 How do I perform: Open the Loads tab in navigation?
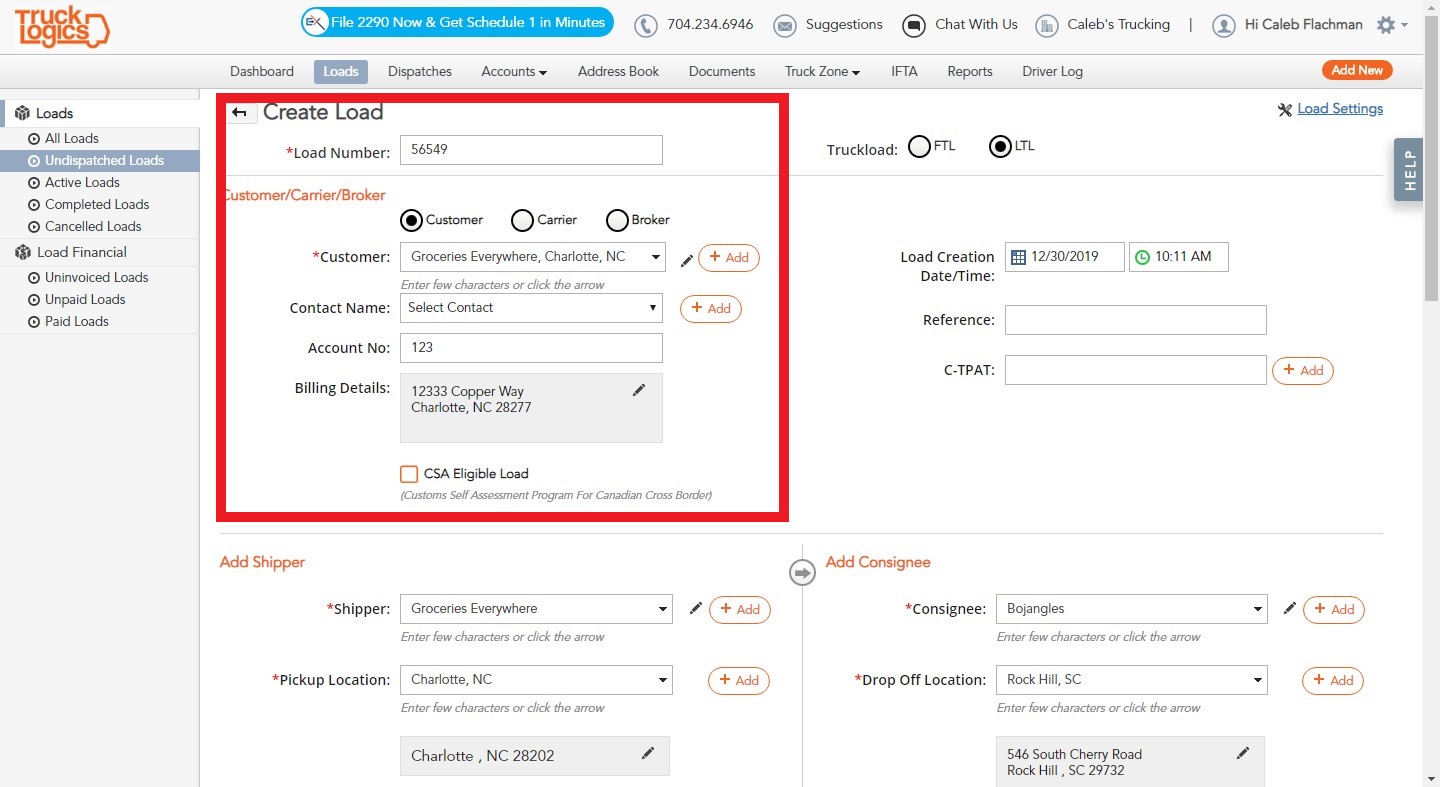341,71
